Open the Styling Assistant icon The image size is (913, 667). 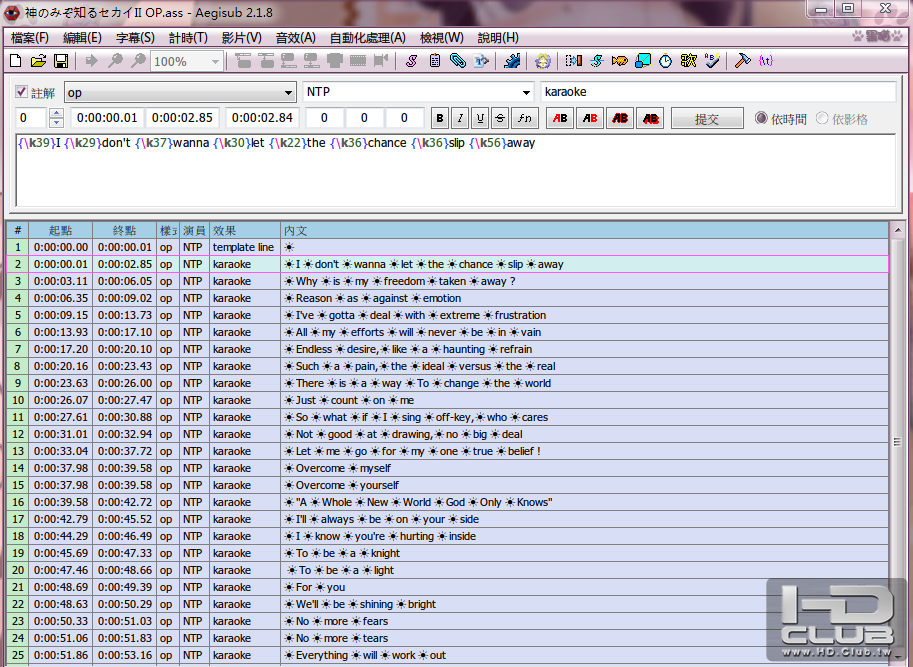coord(597,61)
